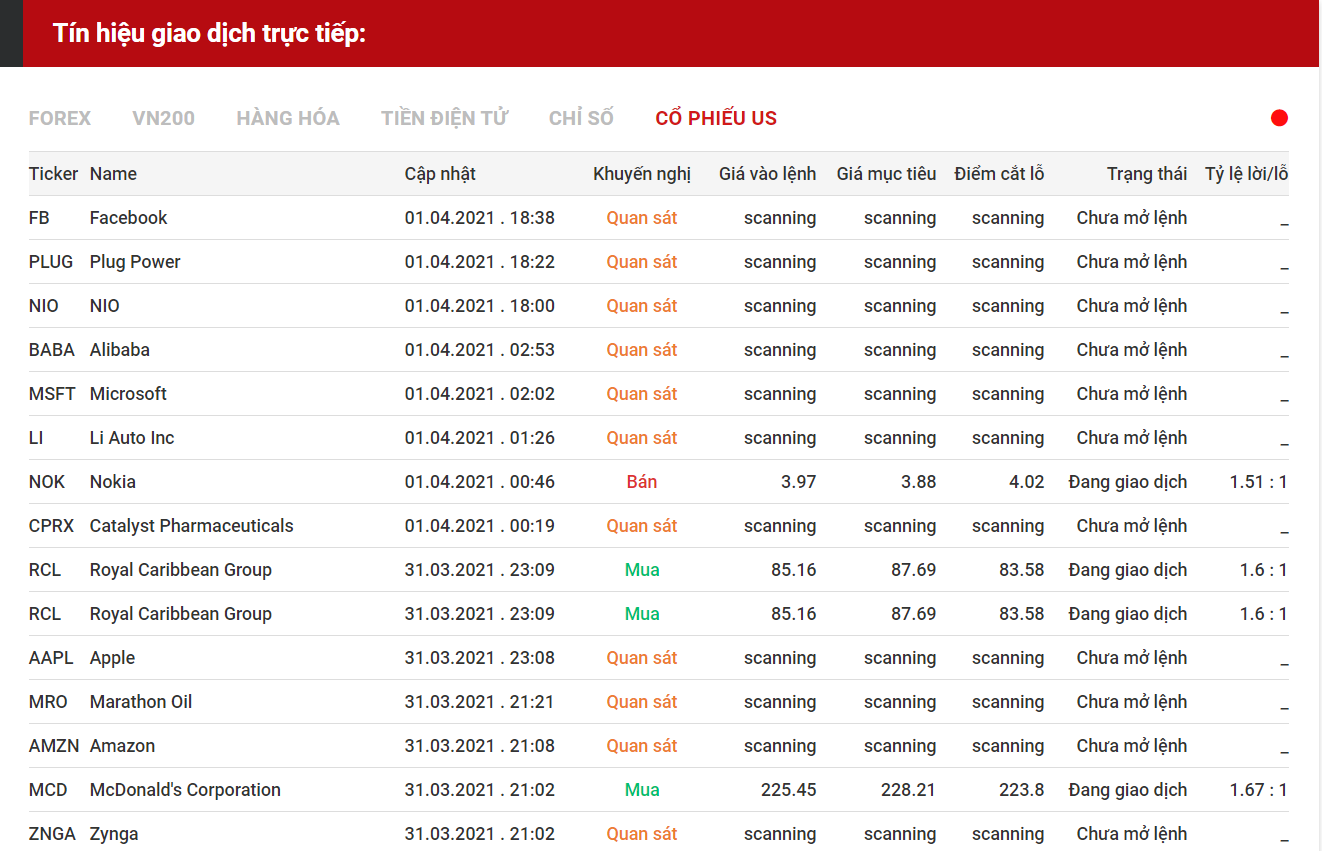1322x851 pixels.
Task: Select the Marathon Oil name
Action: coord(141,702)
